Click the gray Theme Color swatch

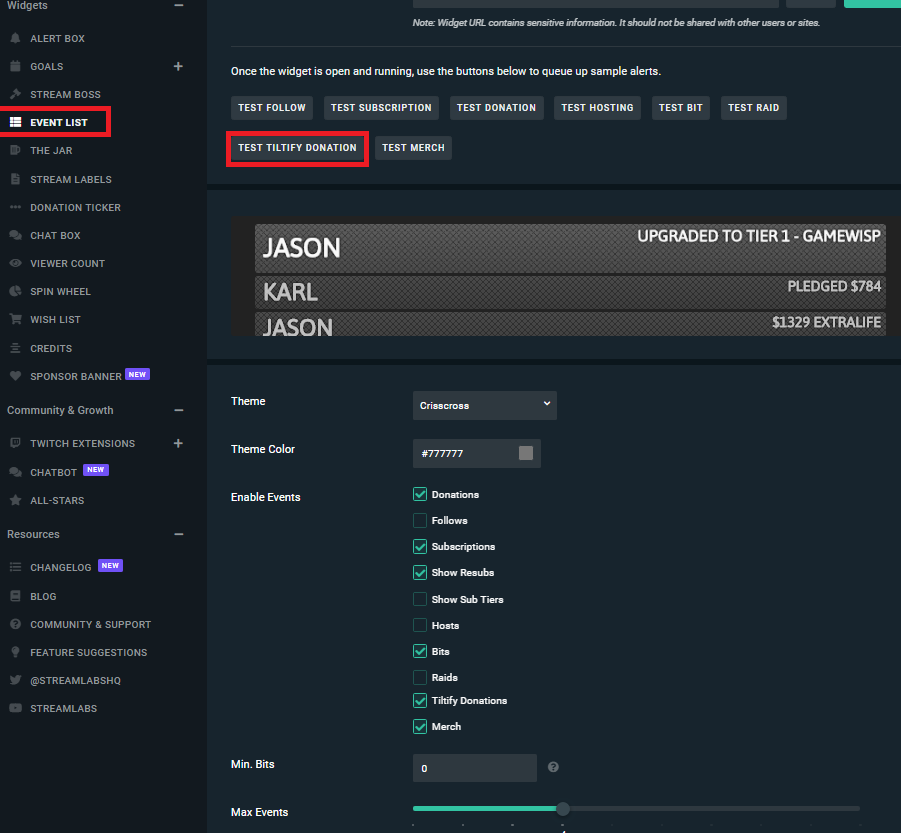pyautogui.click(x=526, y=453)
